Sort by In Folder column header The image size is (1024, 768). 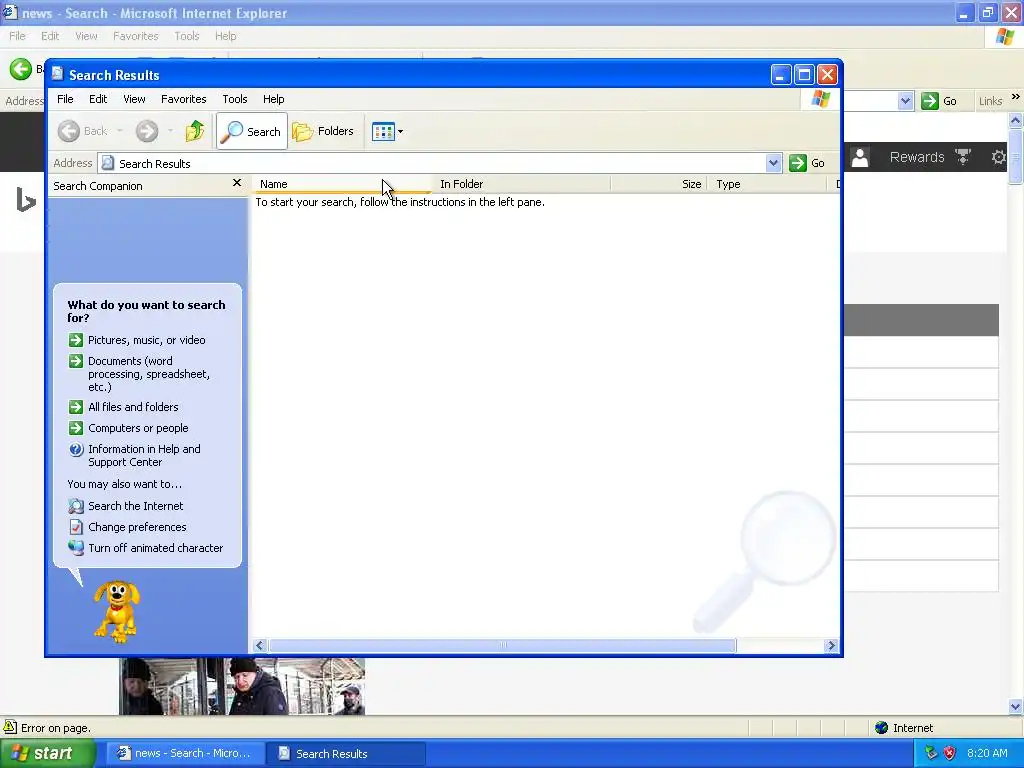tap(521, 184)
